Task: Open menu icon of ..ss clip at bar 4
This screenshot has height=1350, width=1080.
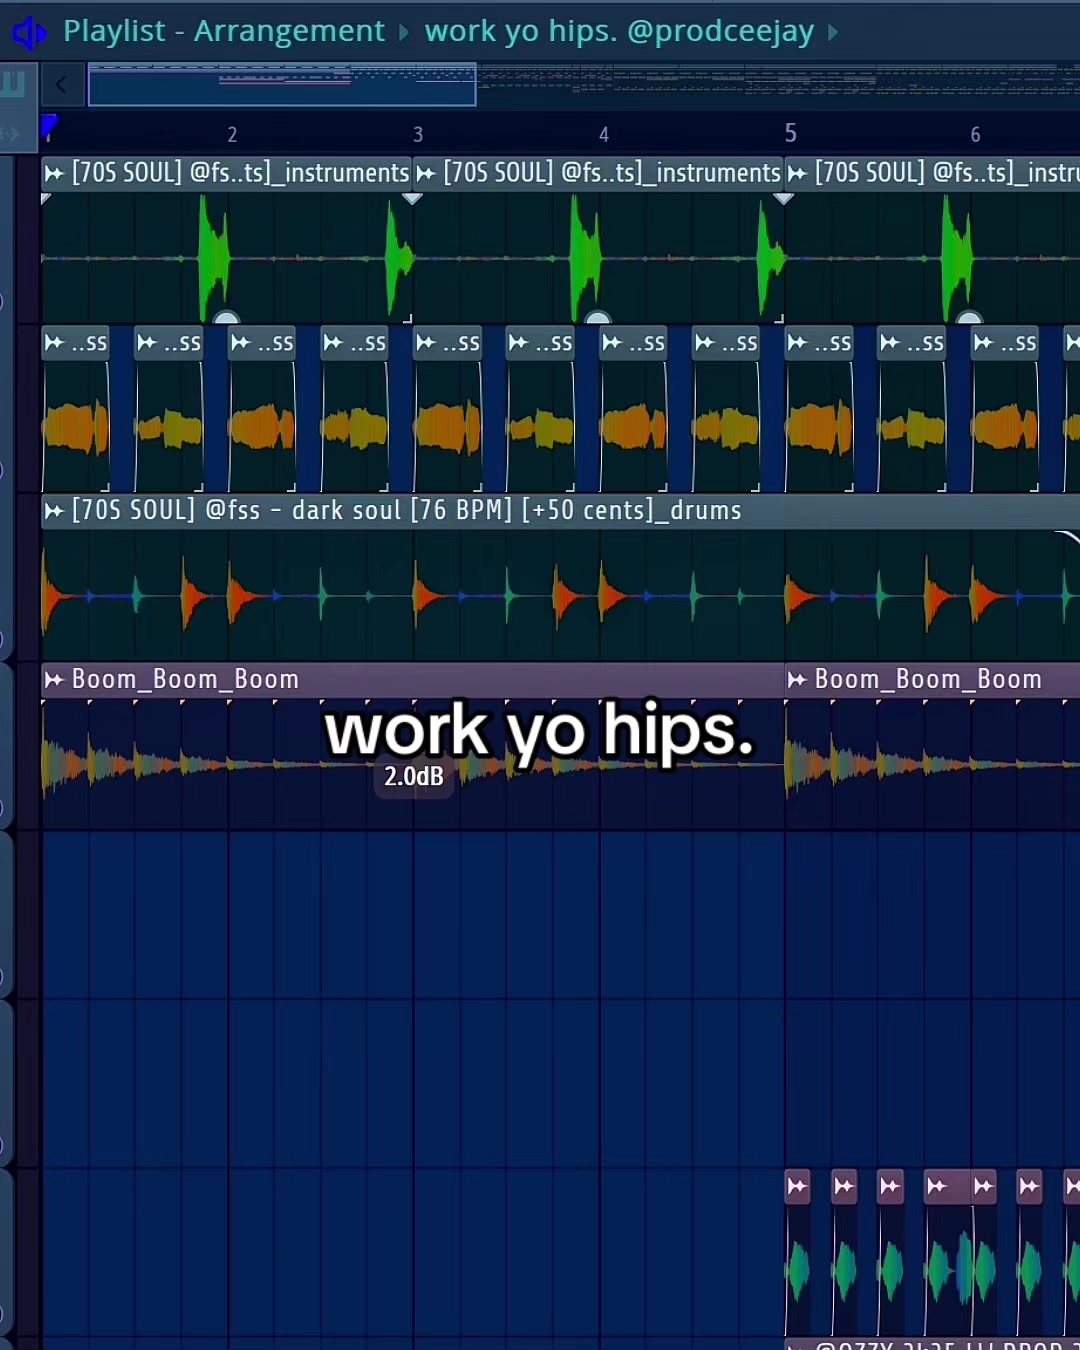Action: pyautogui.click(x=612, y=343)
